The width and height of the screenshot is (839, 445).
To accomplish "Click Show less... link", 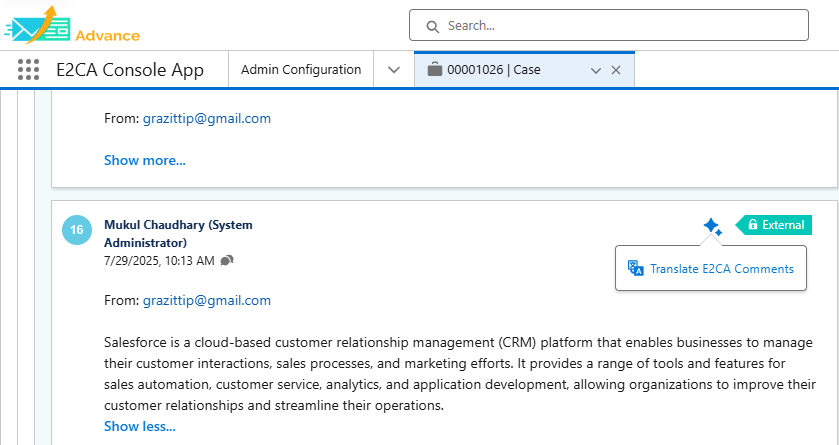I will point(140,426).
